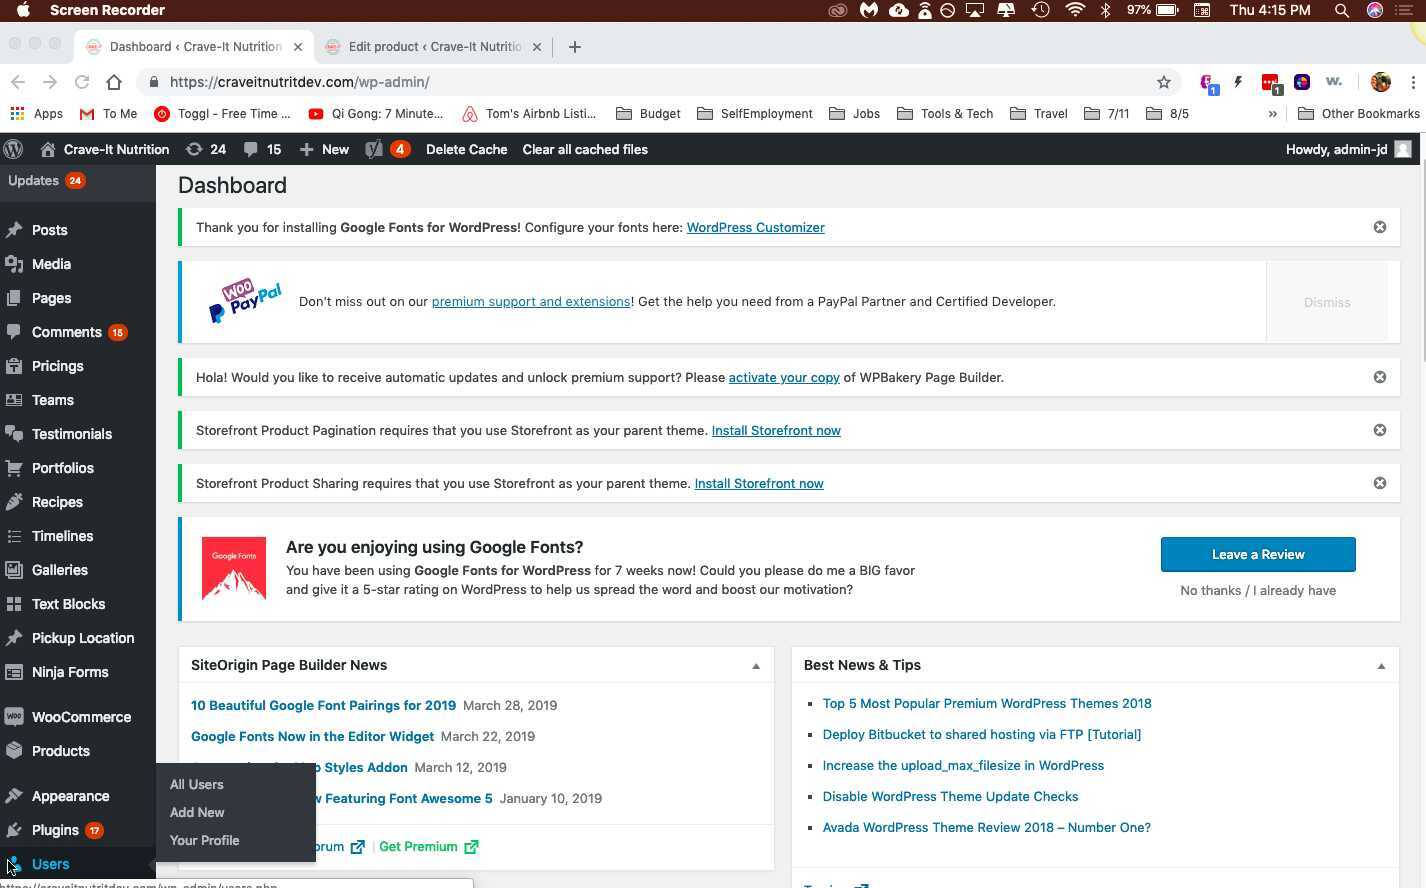Click the Galleries icon in sidebar
Image resolution: width=1426 pixels, height=888 pixels.
coord(14,570)
